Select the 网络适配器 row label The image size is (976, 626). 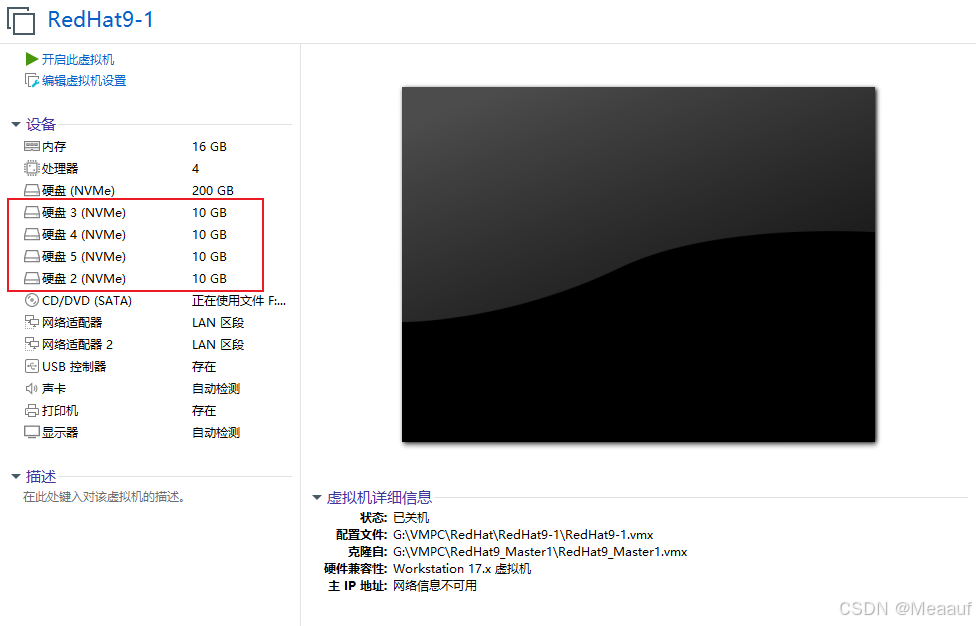72,322
